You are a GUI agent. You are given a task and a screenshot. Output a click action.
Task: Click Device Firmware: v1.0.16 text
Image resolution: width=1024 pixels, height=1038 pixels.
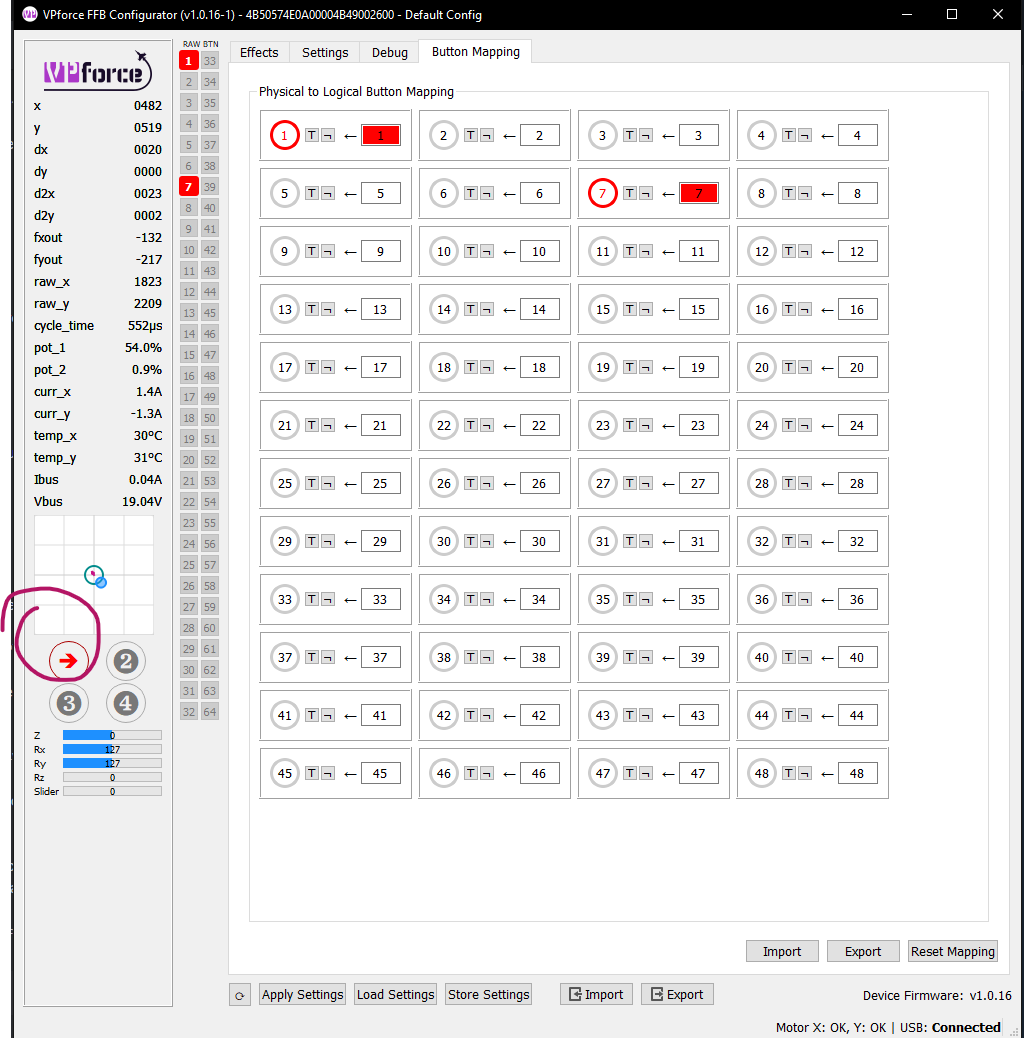[937, 996]
